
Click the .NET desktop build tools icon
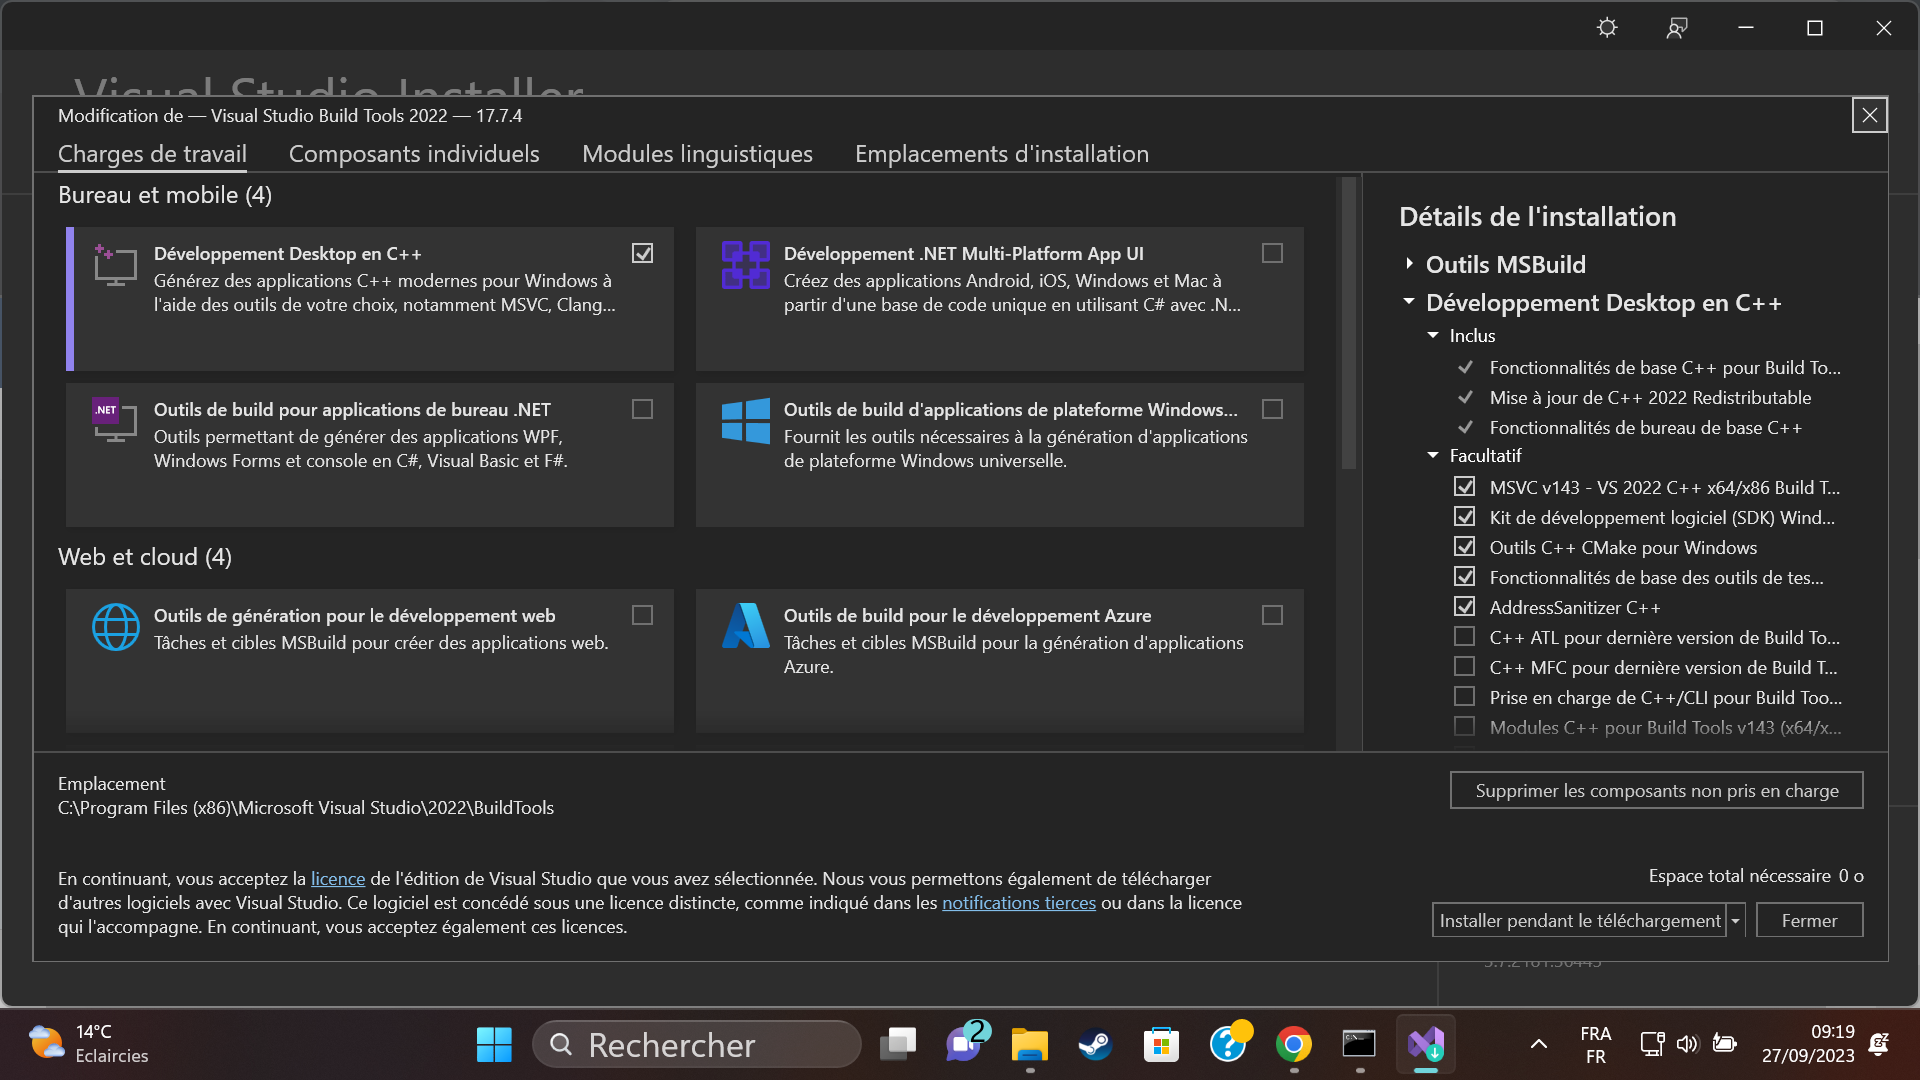(x=115, y=421)
